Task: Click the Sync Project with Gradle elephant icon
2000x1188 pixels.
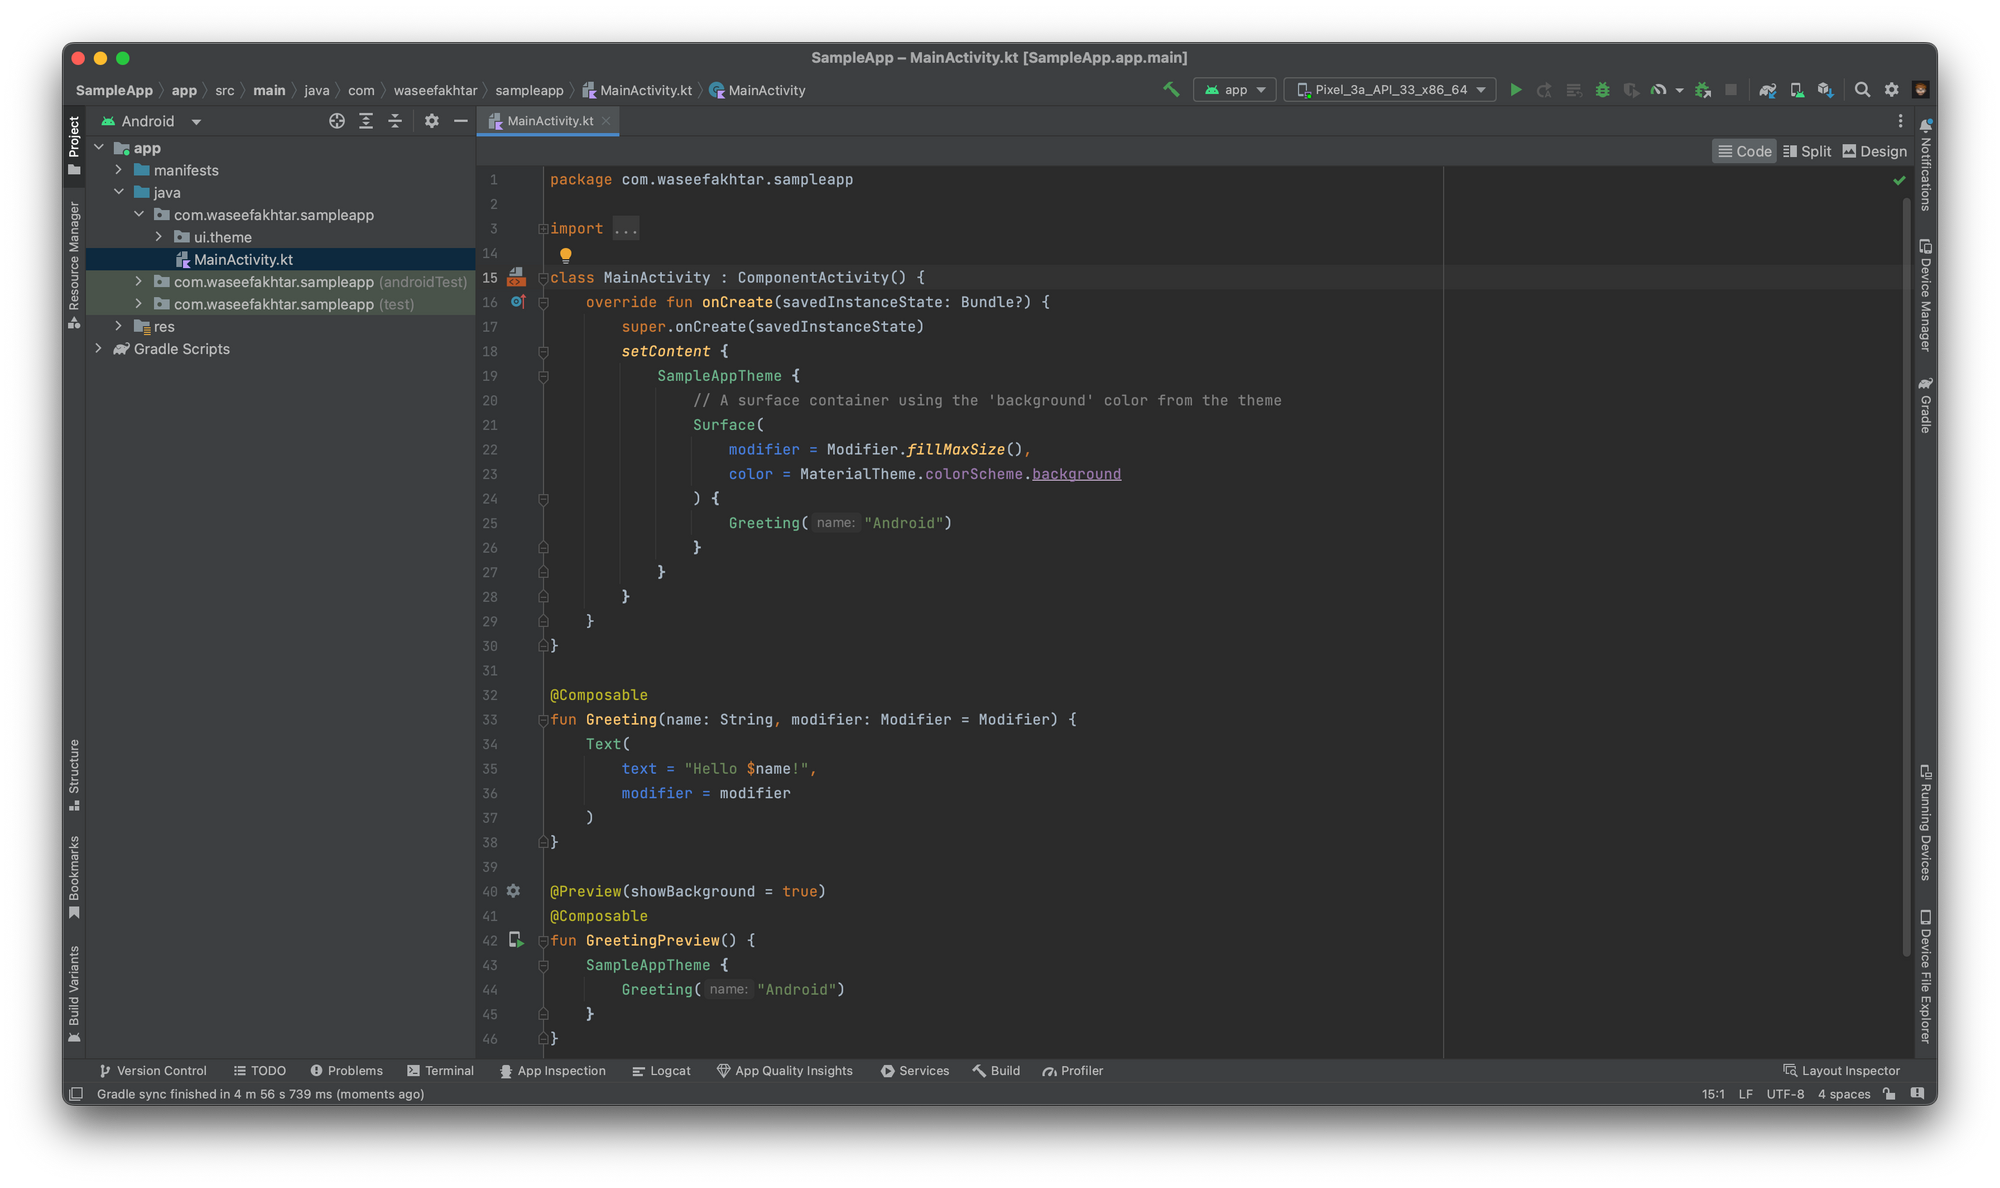Action: [x=1767, y=90]
